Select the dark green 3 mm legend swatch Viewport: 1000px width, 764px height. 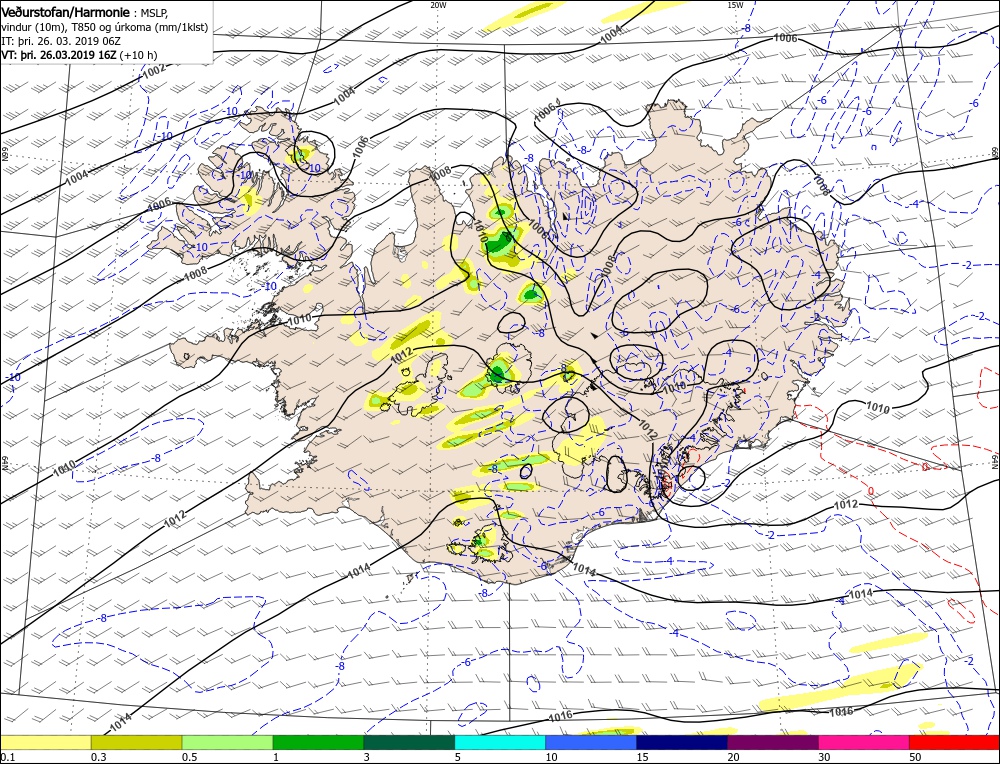[409, 742]
